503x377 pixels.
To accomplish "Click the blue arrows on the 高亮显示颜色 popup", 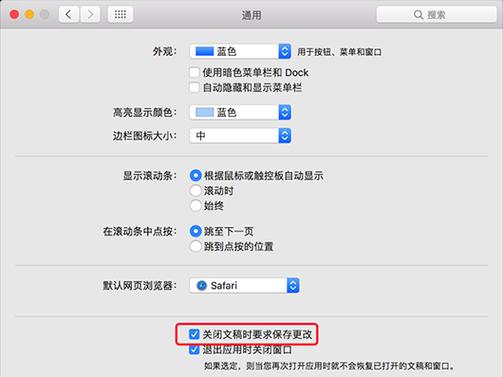I will 285,112.
